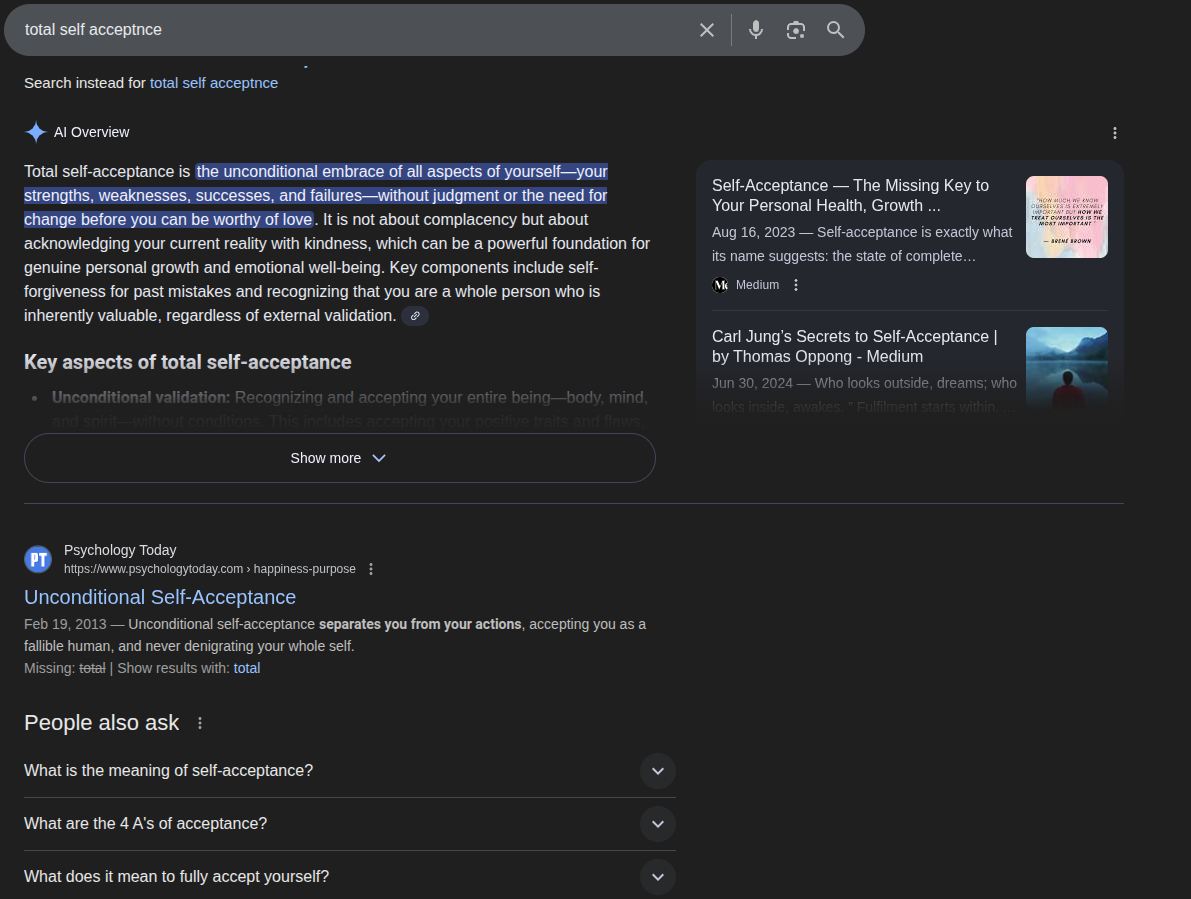Click the Brené Brown quote thumbnail
The height and width of the screenshot is (899, 1191).
point(1066,217)
